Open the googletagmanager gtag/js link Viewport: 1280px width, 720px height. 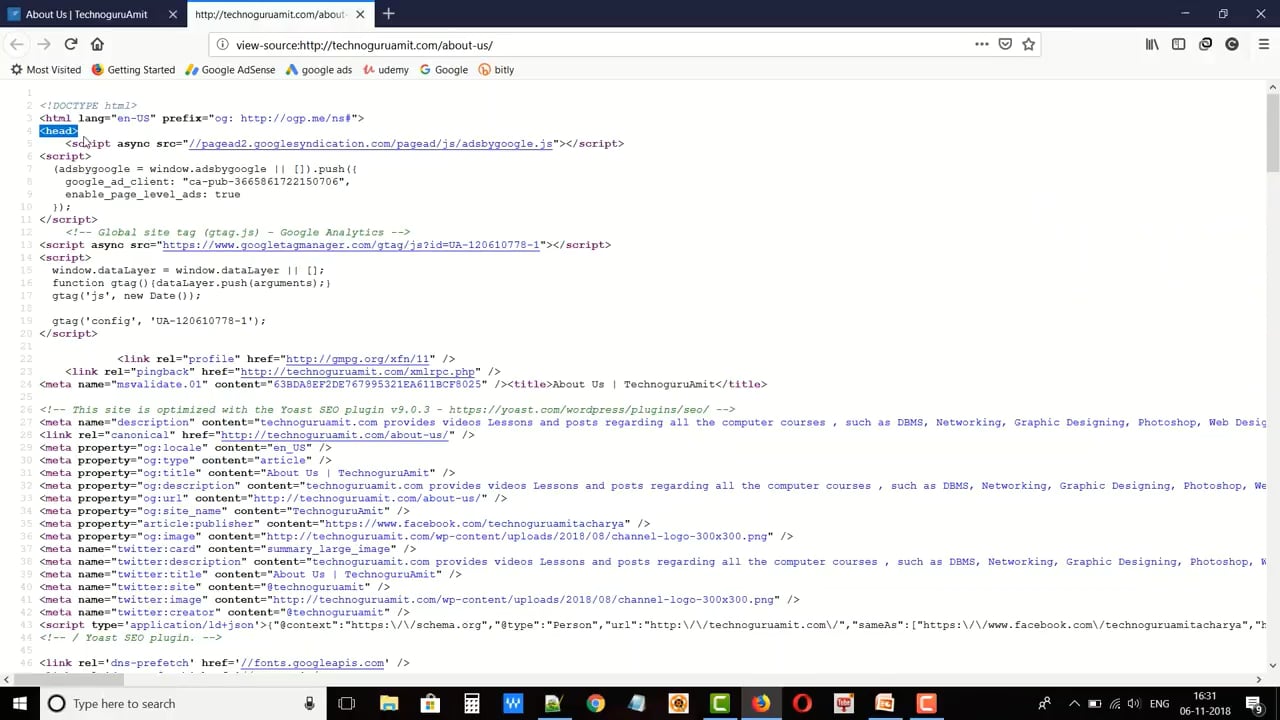[x=351, y=245]
